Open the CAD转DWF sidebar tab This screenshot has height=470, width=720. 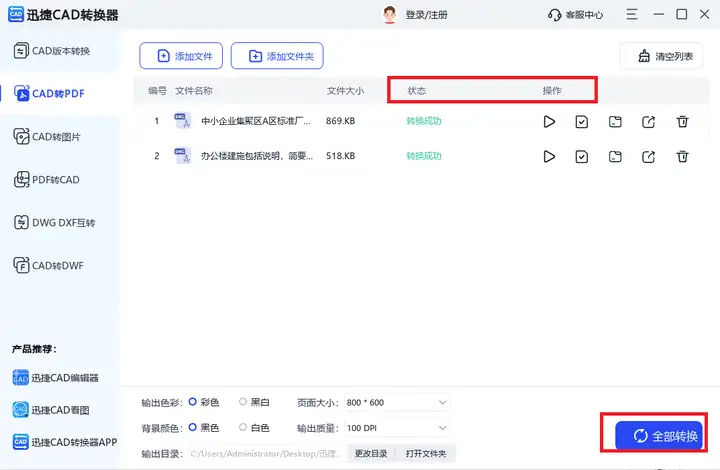pyautogui.click(x=60, y=265)
